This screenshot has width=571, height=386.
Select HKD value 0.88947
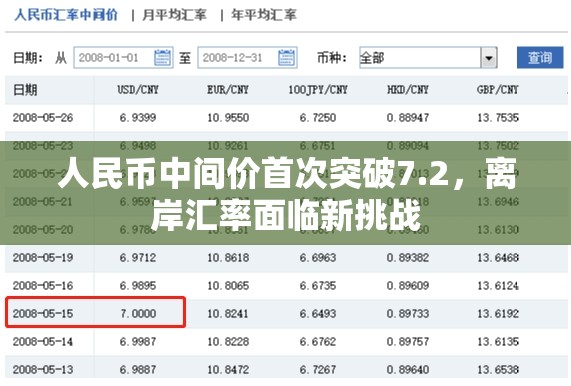click(x=408, y=118)
